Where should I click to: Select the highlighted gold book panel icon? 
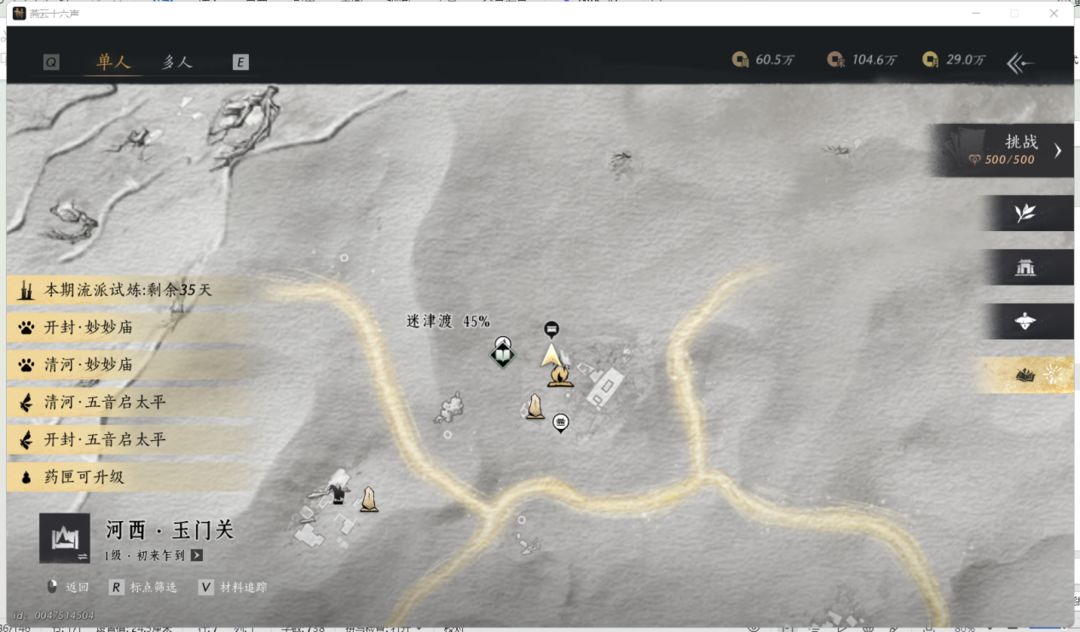point(1025,375)
